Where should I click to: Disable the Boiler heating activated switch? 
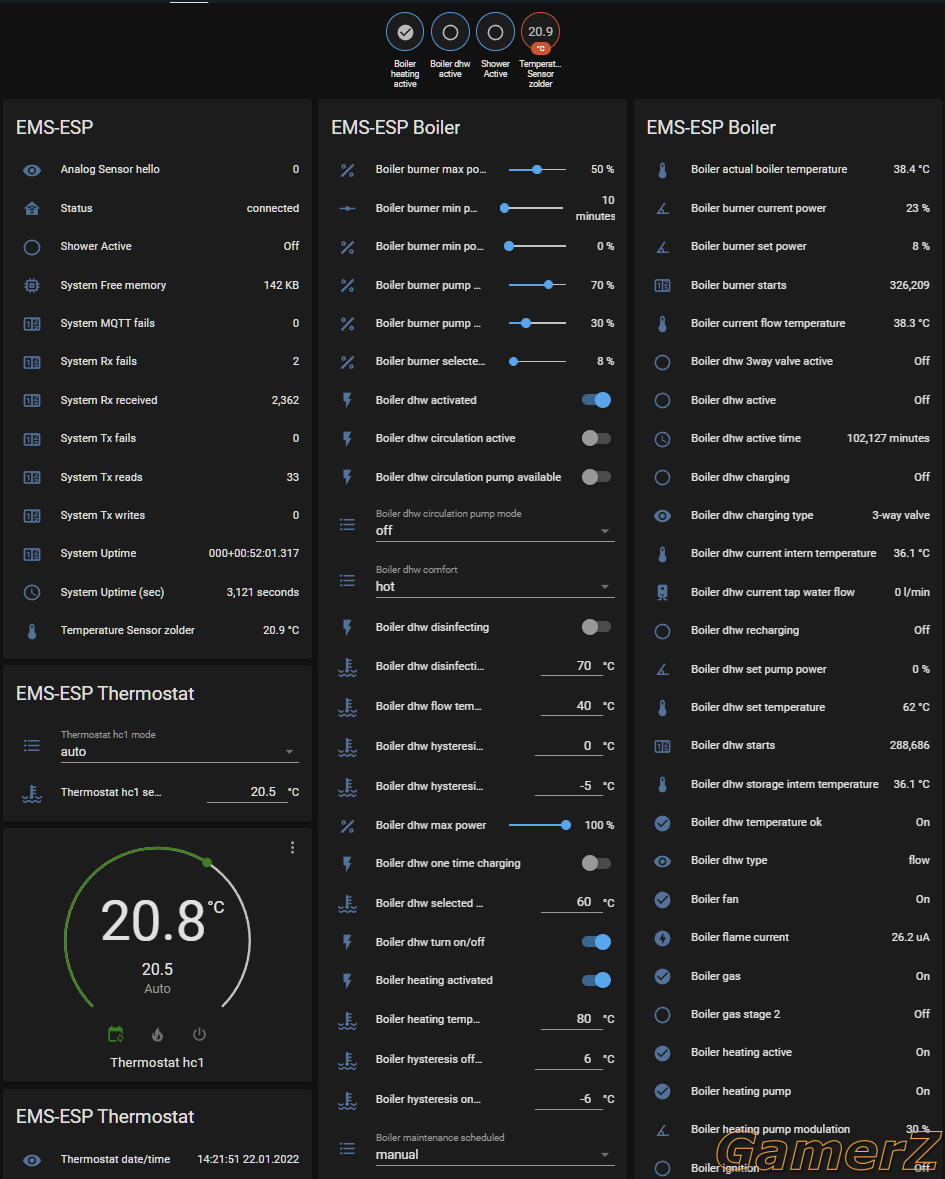pos(596,980)
